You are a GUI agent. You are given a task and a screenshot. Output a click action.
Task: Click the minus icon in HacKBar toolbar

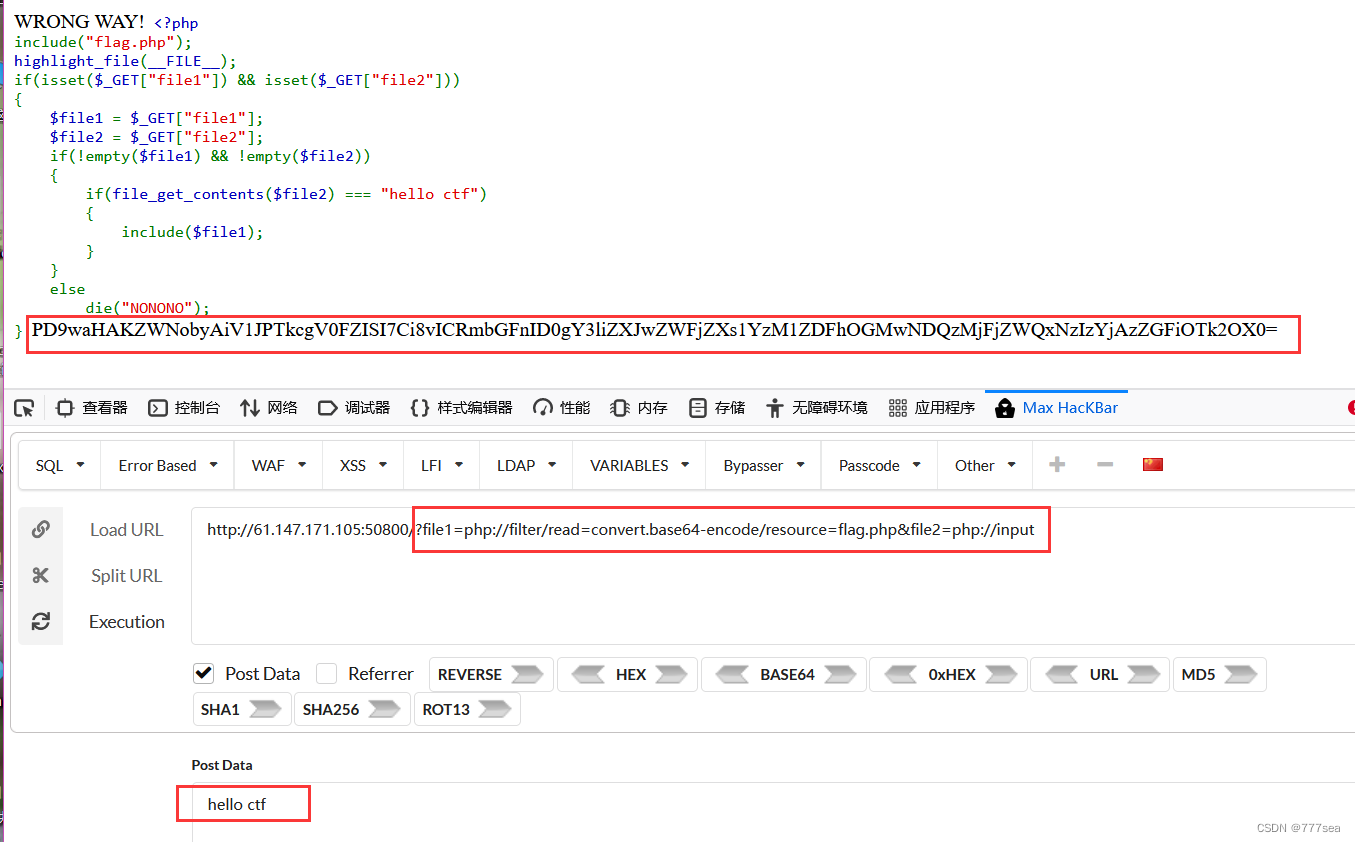(1105, 465)
